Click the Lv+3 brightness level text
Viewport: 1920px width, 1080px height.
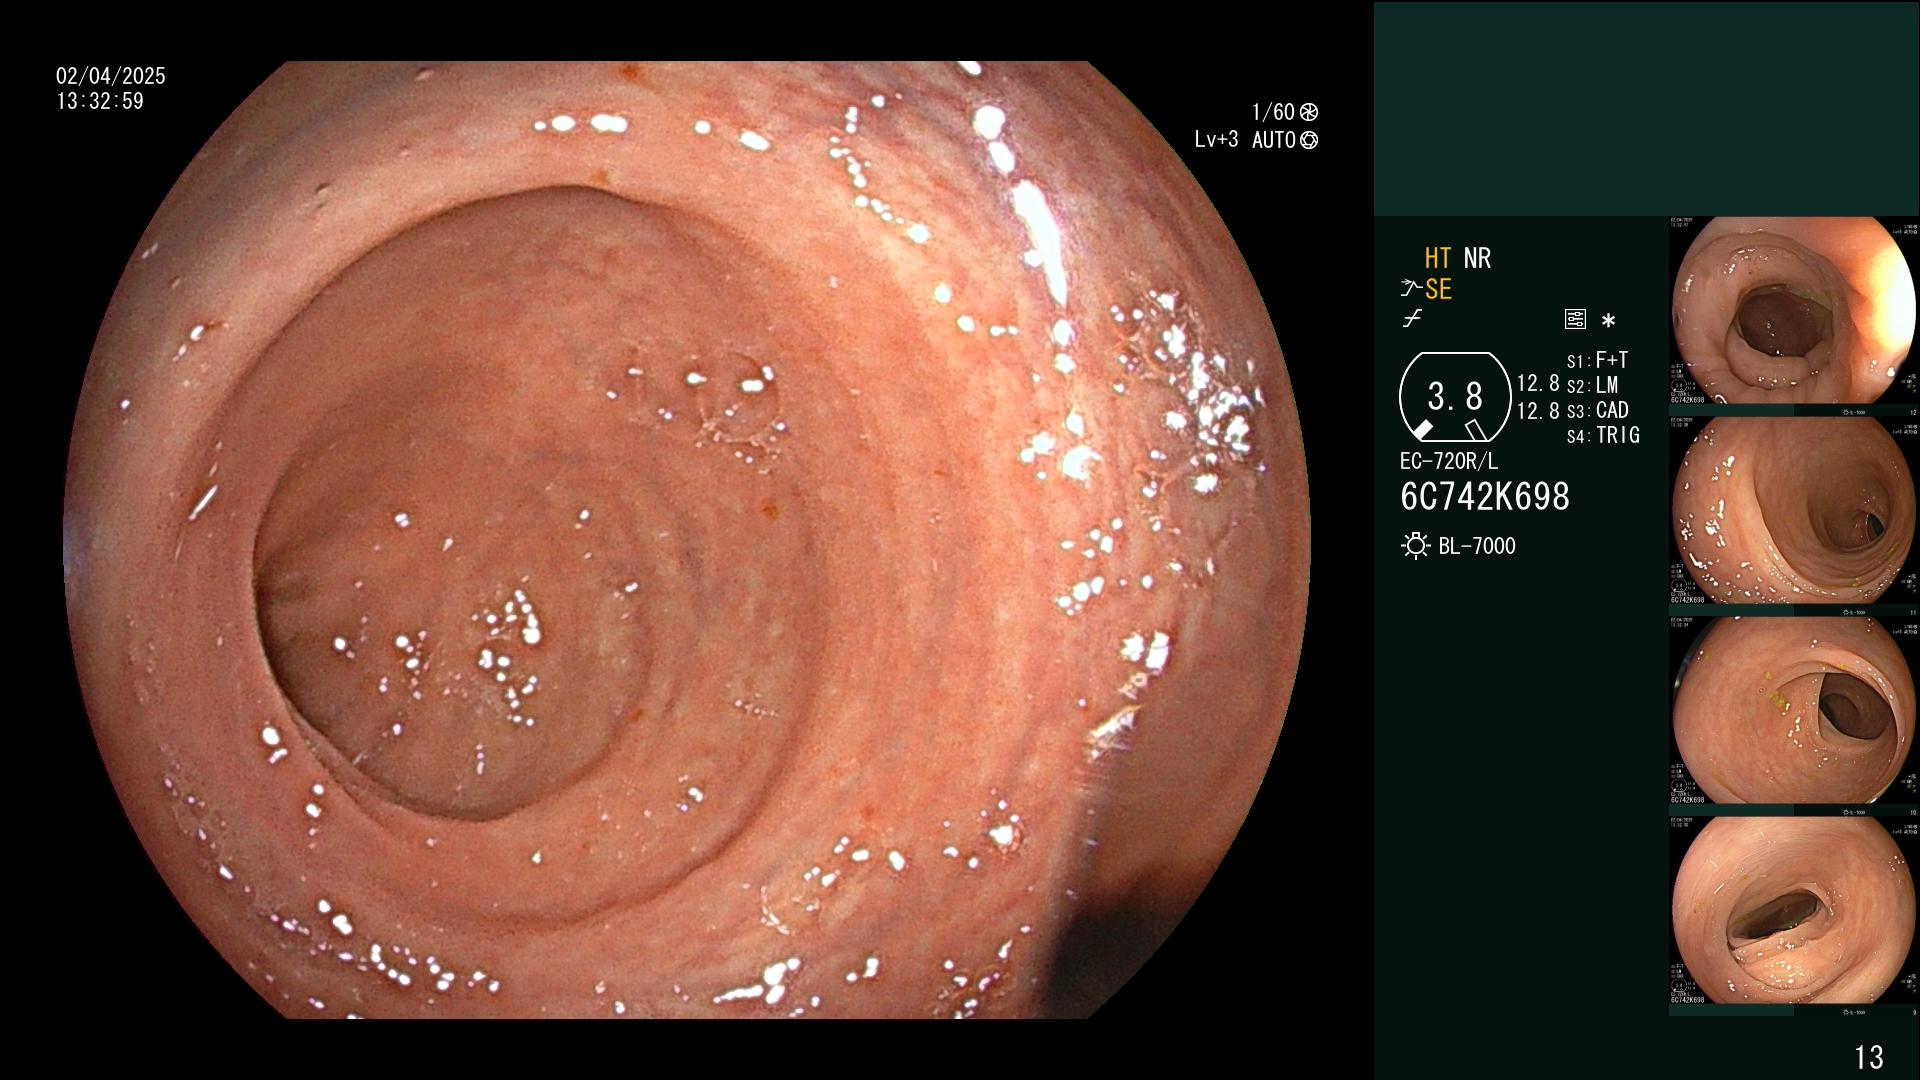1216,140
